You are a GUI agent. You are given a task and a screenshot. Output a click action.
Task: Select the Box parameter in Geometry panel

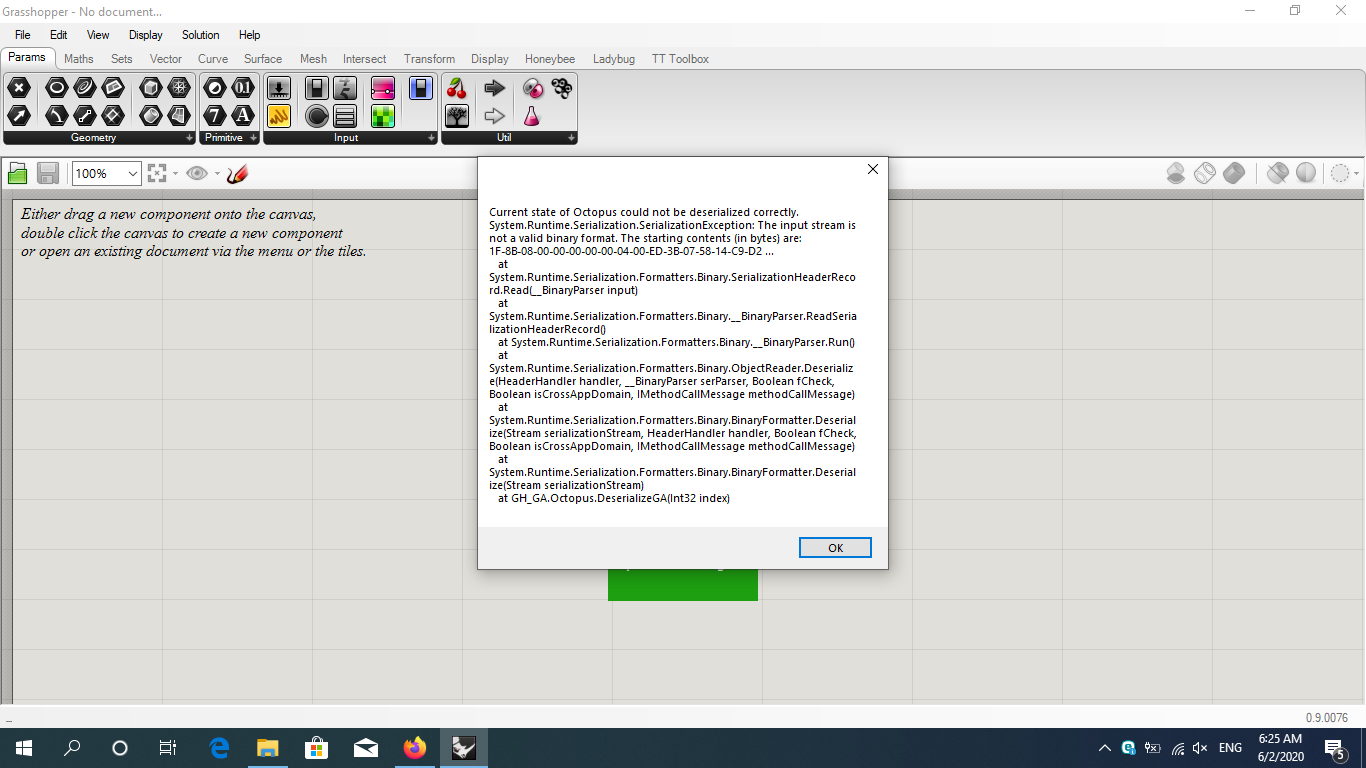(x=150, y=88)
